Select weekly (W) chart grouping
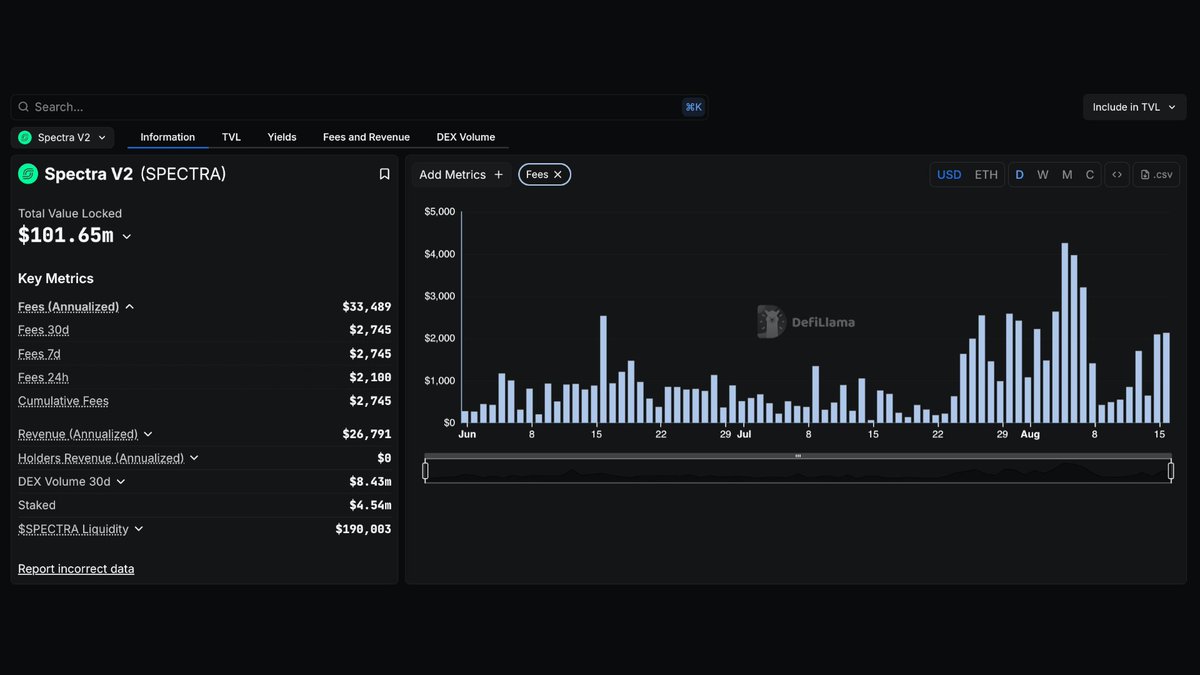Image resolution: width=1200 pixels, height=675 pixels. (x=1043, y=175)
